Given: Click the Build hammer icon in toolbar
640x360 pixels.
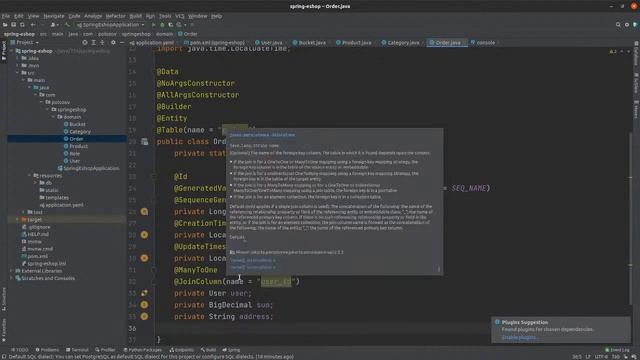Looking at the screenshot, I should (x=67, y=25).
